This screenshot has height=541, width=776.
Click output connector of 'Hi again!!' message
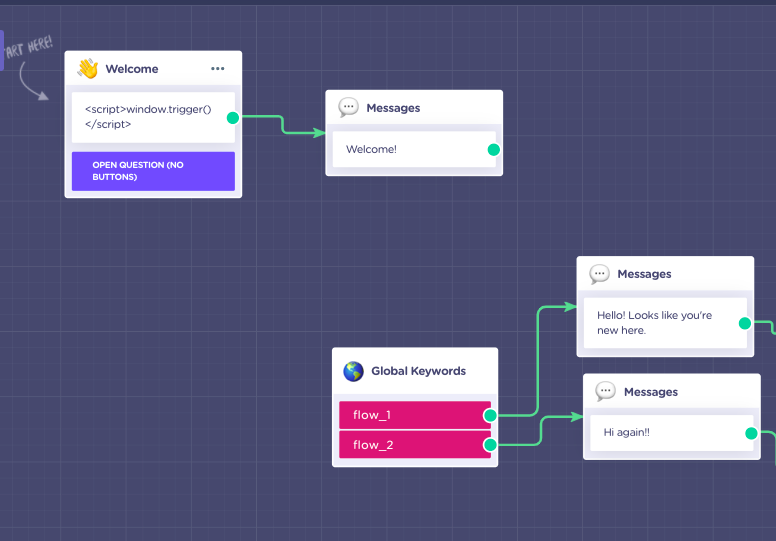[x=751, y=433]
